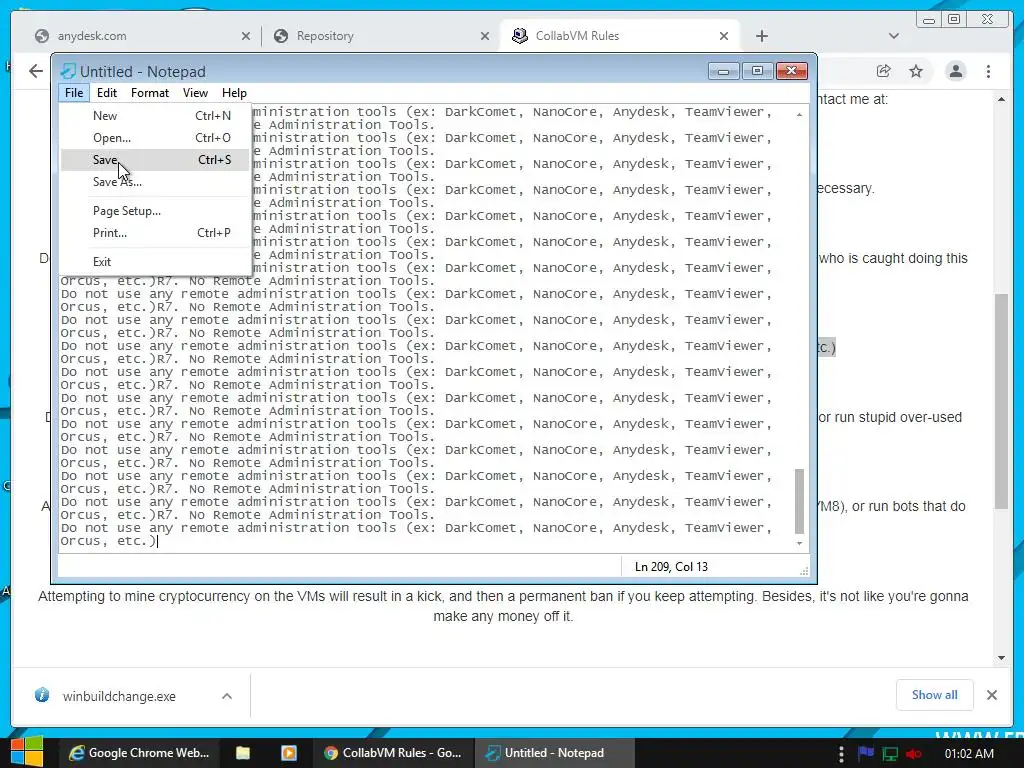Click Chrome page scroll up arrow

point(1001,99)
